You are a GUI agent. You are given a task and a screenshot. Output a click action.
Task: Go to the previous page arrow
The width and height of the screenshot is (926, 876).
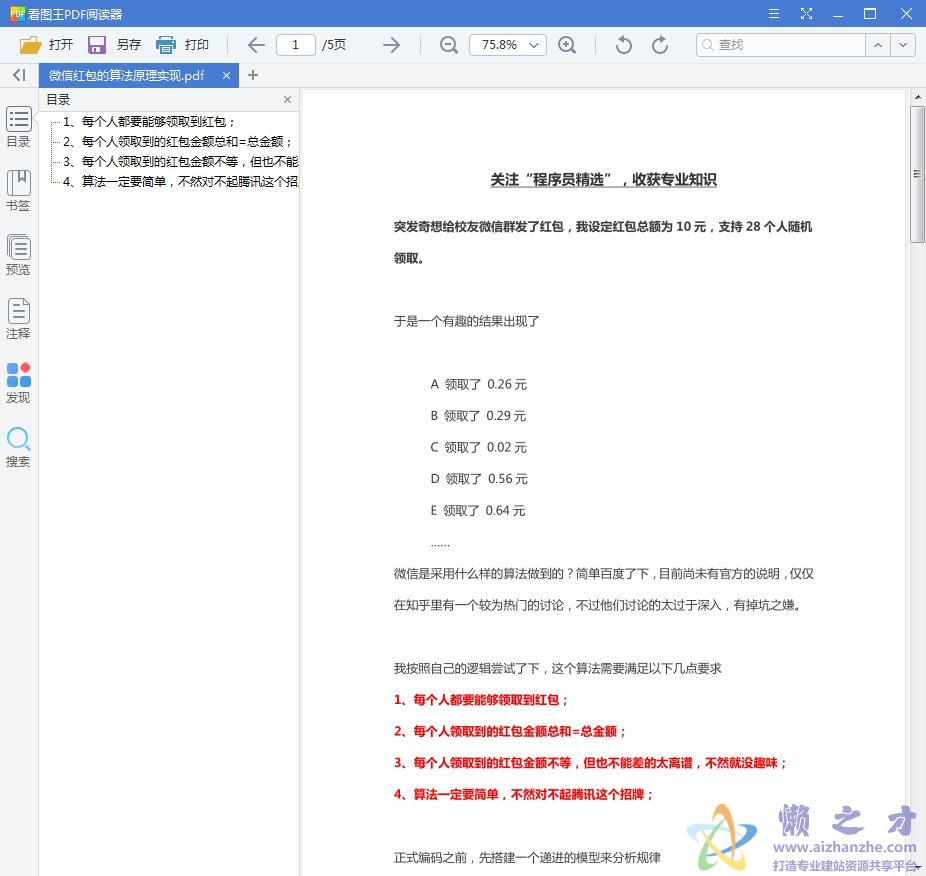tap(256, 45)
